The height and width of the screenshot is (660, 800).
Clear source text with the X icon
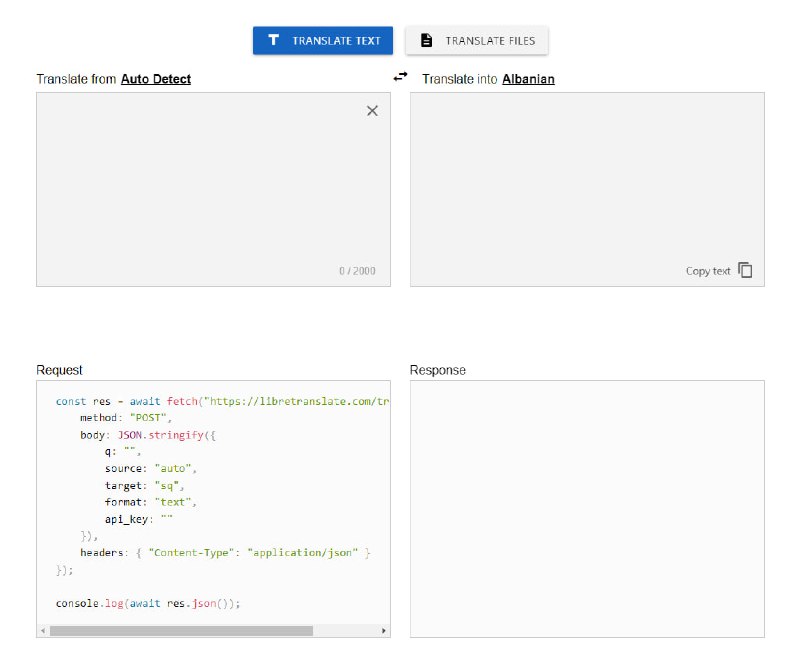pyautogui.click(x=372, y=111)
